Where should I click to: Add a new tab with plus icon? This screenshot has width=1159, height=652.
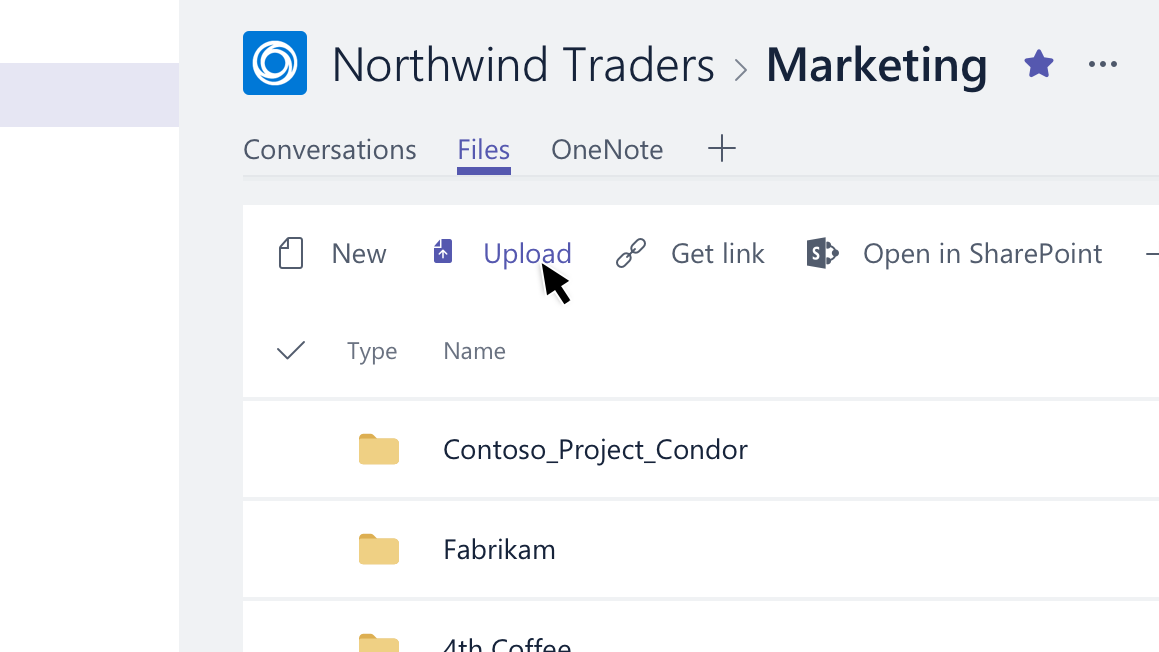click(x=721, y=149)
